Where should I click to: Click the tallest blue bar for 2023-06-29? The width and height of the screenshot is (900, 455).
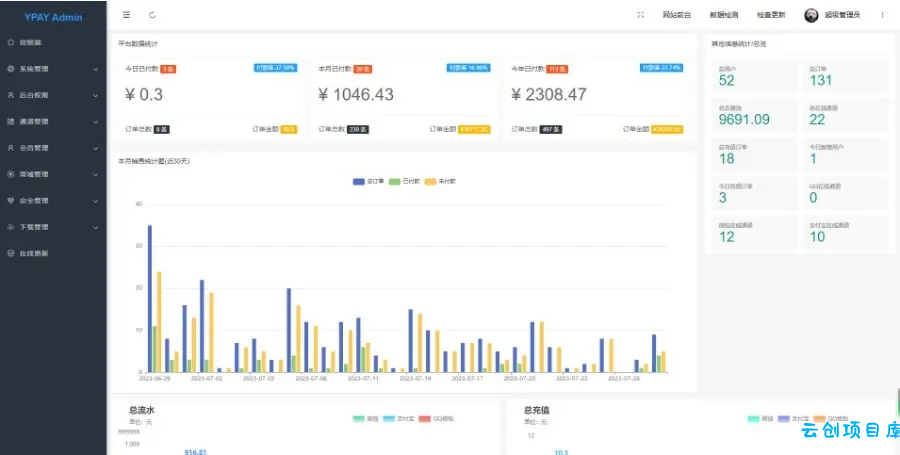150,299
